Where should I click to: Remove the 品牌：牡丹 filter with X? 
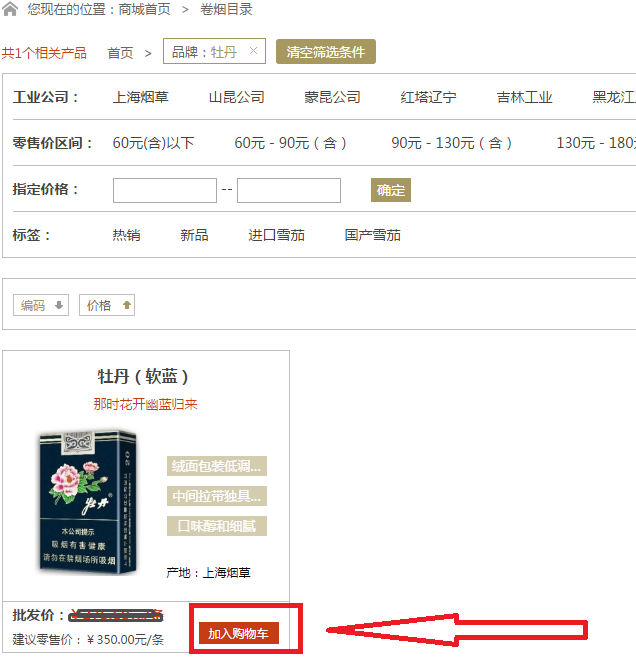coord(253,51)
